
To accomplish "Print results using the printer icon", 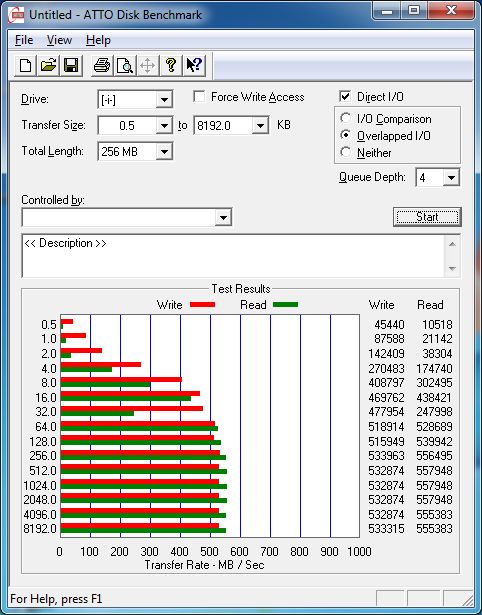I will pyautogui.click(x=102, y=65).
